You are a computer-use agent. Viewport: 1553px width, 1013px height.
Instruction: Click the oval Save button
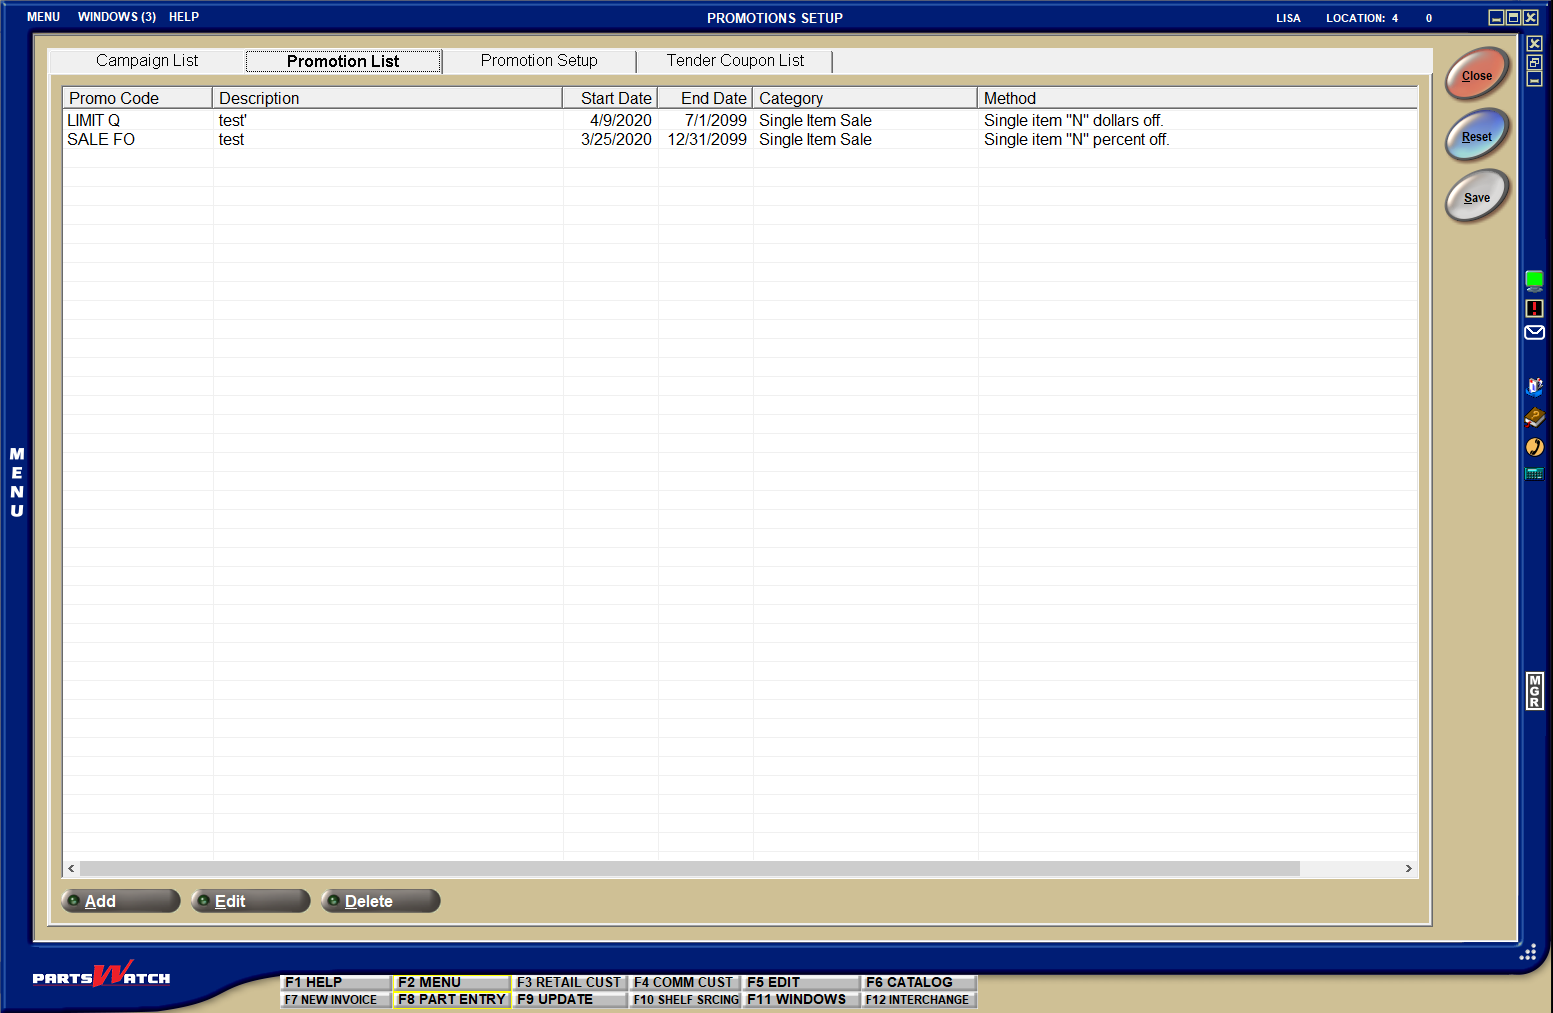pyautogui.click(x=1476, y=197)
